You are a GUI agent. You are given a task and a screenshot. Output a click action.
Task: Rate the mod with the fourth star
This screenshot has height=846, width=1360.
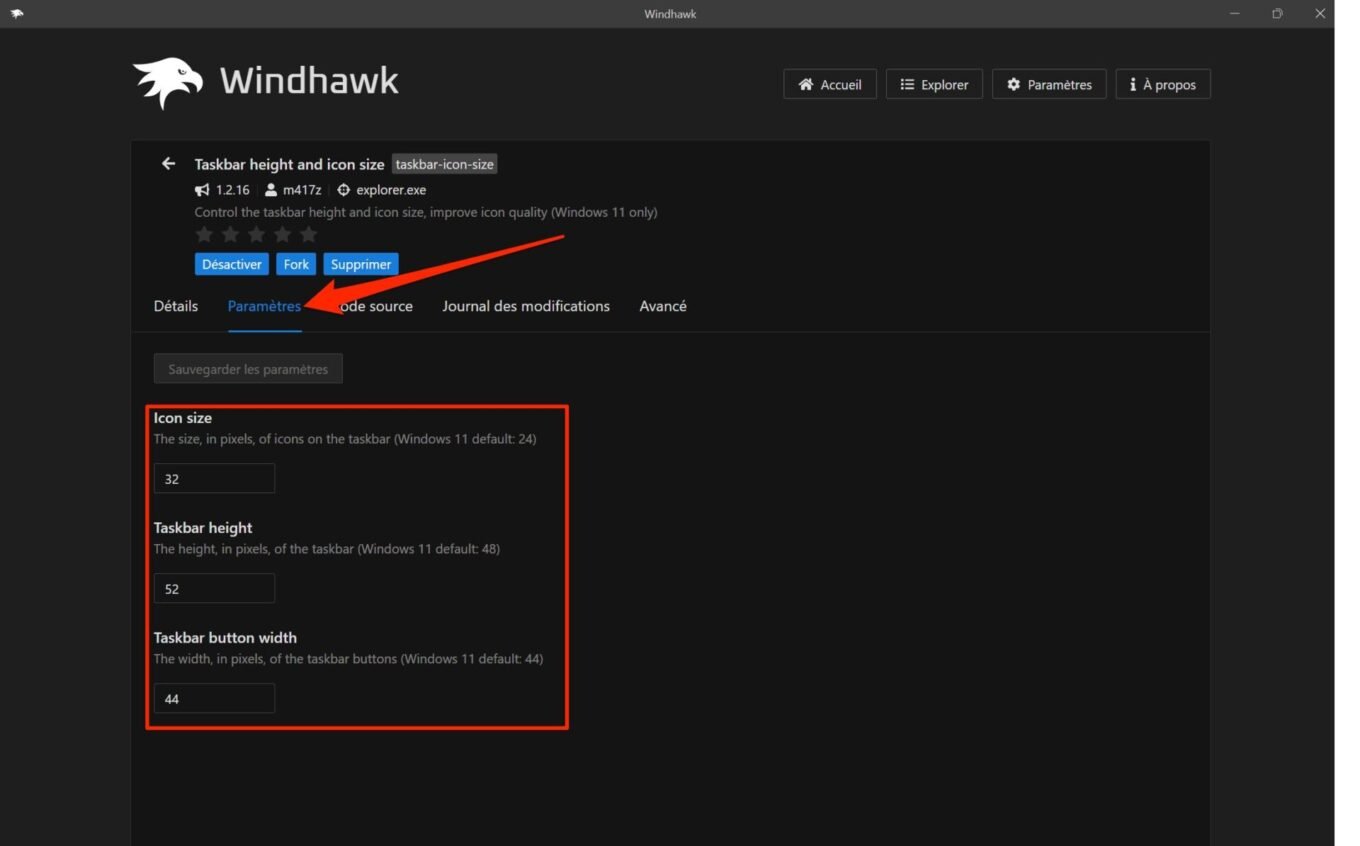282,234
